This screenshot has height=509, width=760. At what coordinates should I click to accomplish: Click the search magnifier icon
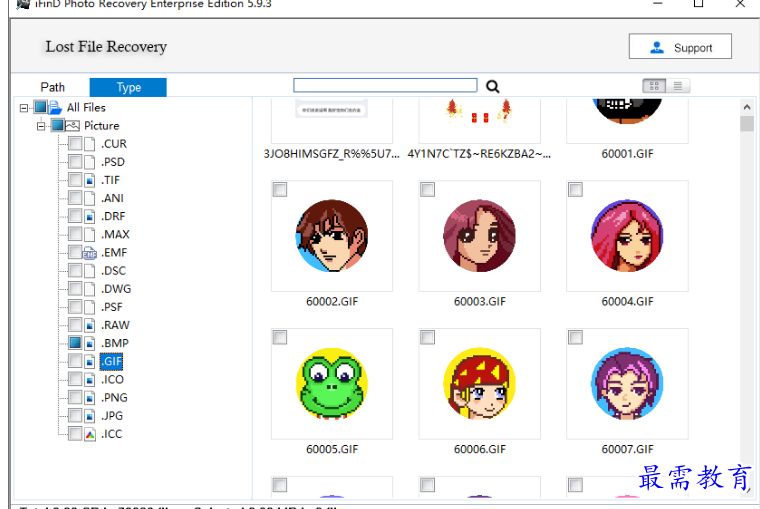(x=492, y=86)
